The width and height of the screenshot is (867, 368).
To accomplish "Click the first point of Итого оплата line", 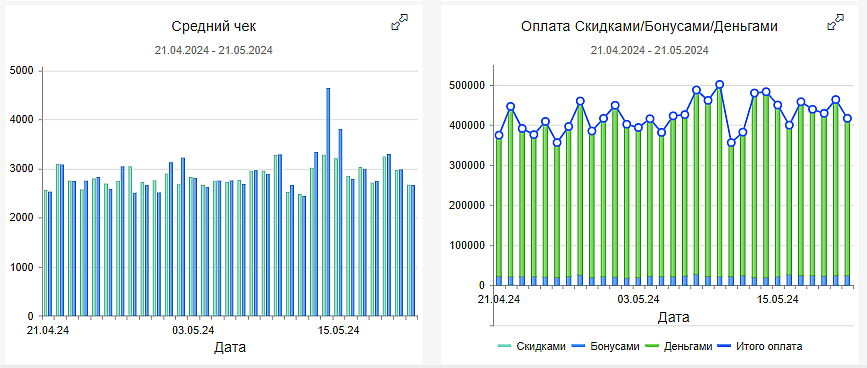I will click(499, 135).
